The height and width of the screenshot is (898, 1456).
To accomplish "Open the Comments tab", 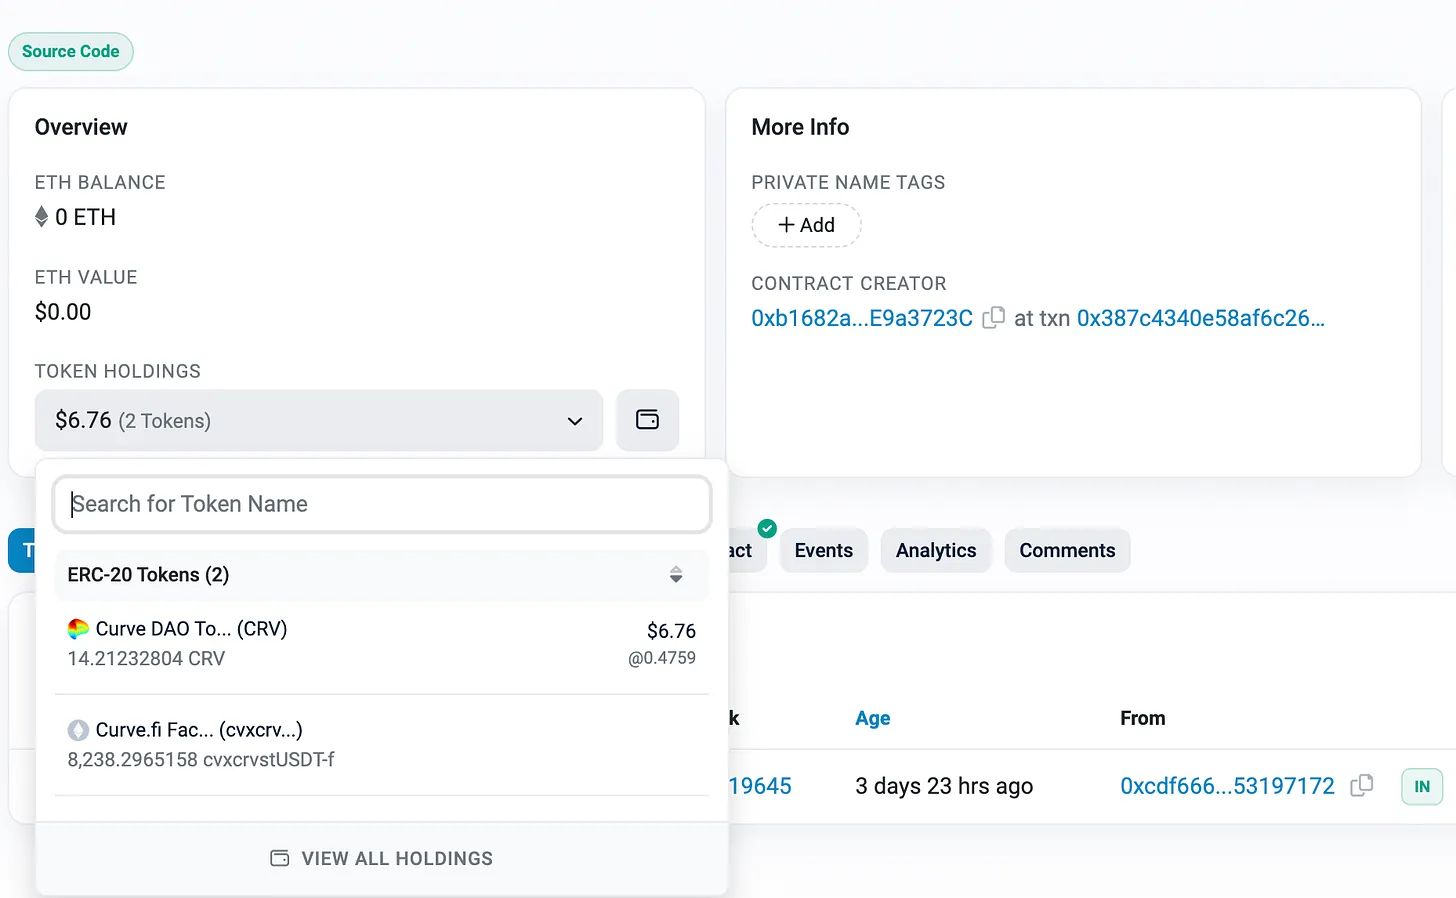I will pos(1066,551).
